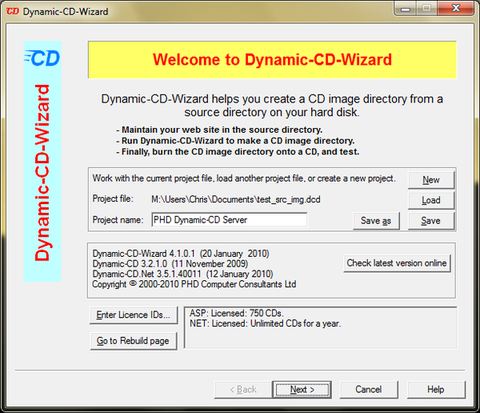This screenshot has height=413, width=480.
Task: Create a new project with New button
Action: [x=431, y=180]
